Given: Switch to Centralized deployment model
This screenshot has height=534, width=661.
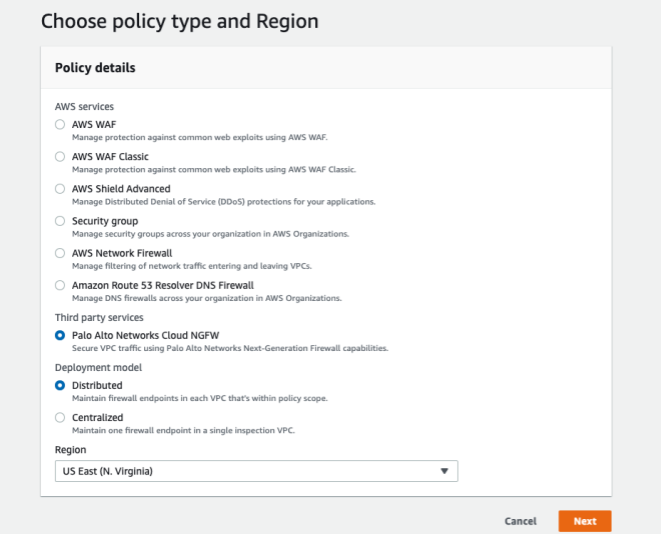Looking at the screenshot, I should (61, 417).
